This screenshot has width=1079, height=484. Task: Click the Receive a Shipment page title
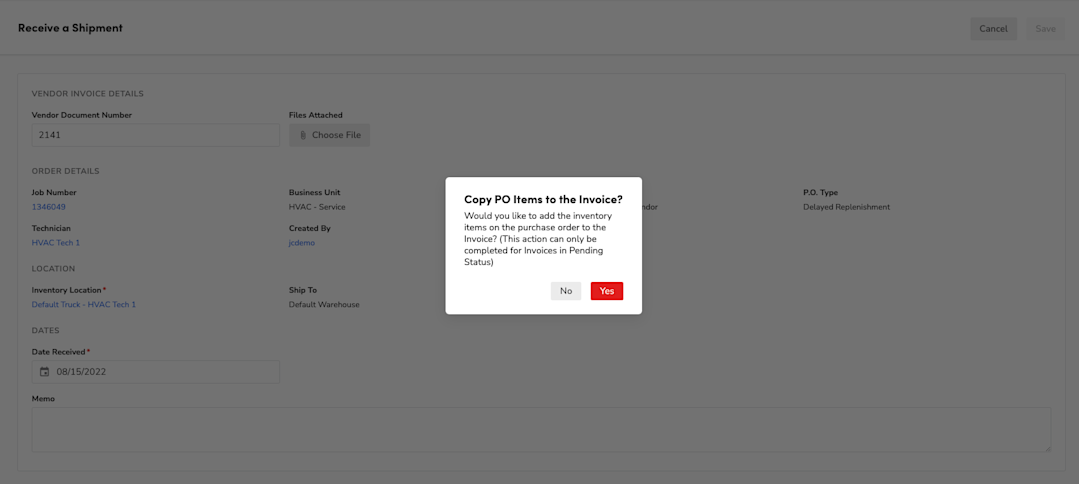click(x=70, y=28)
